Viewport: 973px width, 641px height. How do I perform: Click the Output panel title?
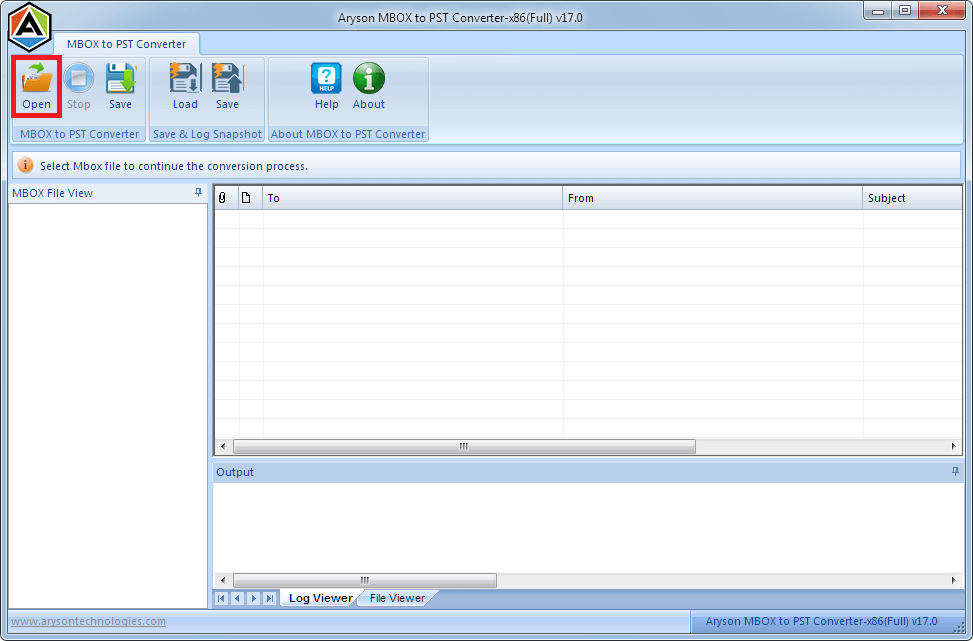tap(235, 472)
